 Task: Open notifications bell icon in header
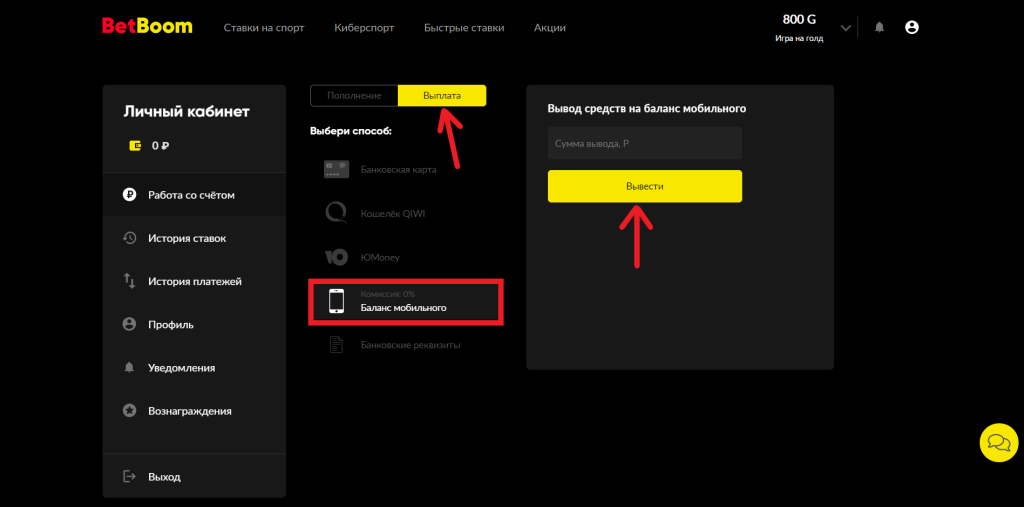coord(879,28)
